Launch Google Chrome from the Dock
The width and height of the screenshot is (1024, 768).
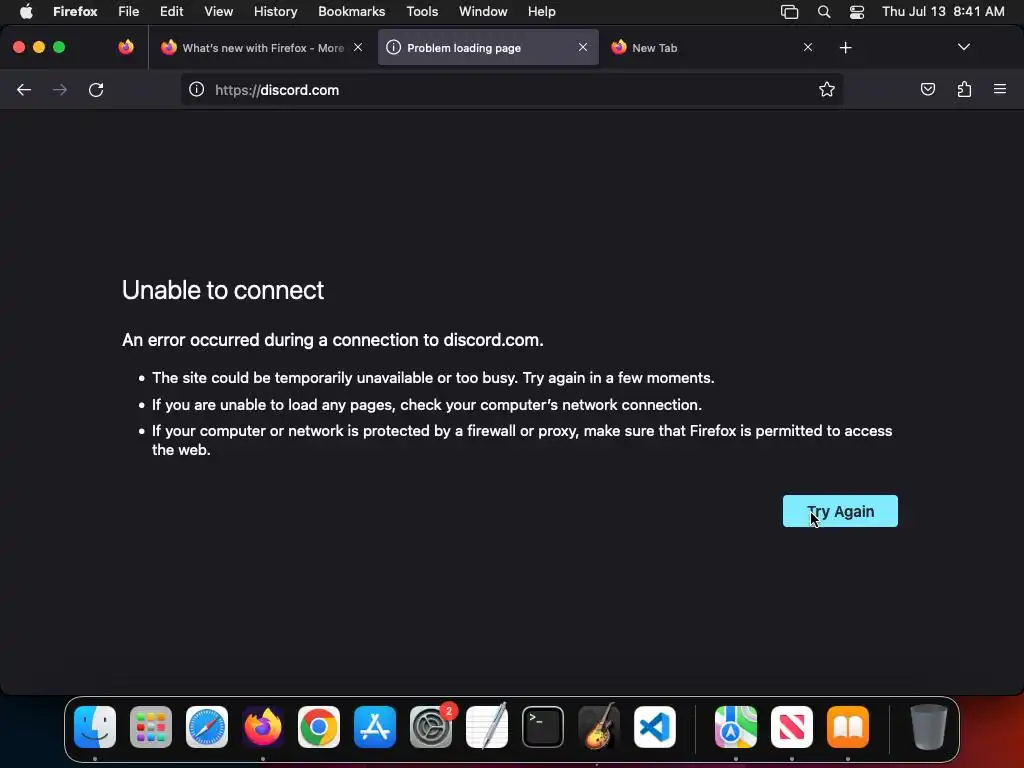pos(319,727)
